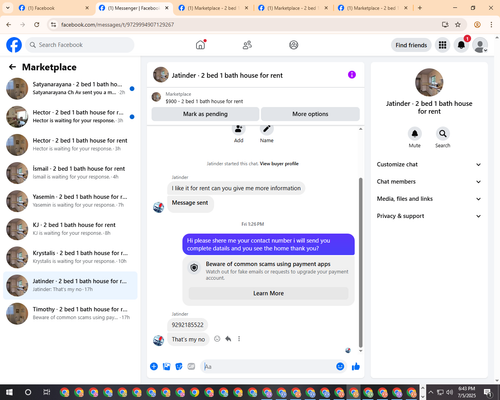This screenshot has width=500, height=400.
Task: Open conversation info purple icon
Action: click(352, 75)
